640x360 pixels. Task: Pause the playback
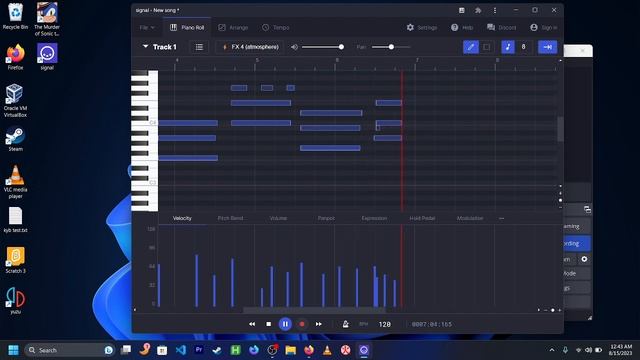point(285,324)
